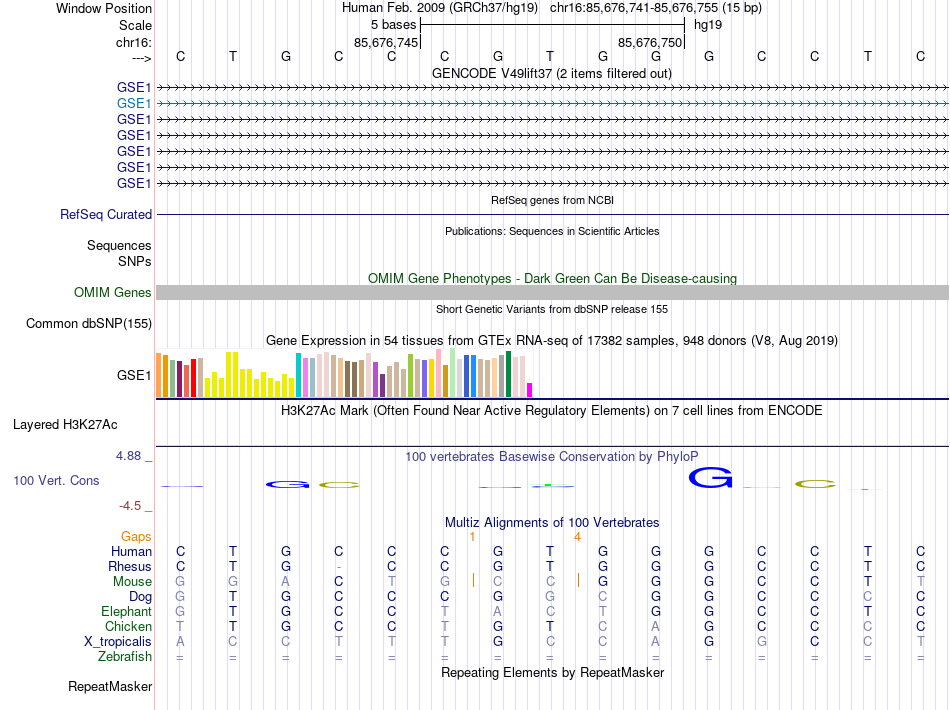The height and width of the screenshot is (710, 950).
Task: Click the gray OMIM Genes item bar
Action: coord(552,293)
